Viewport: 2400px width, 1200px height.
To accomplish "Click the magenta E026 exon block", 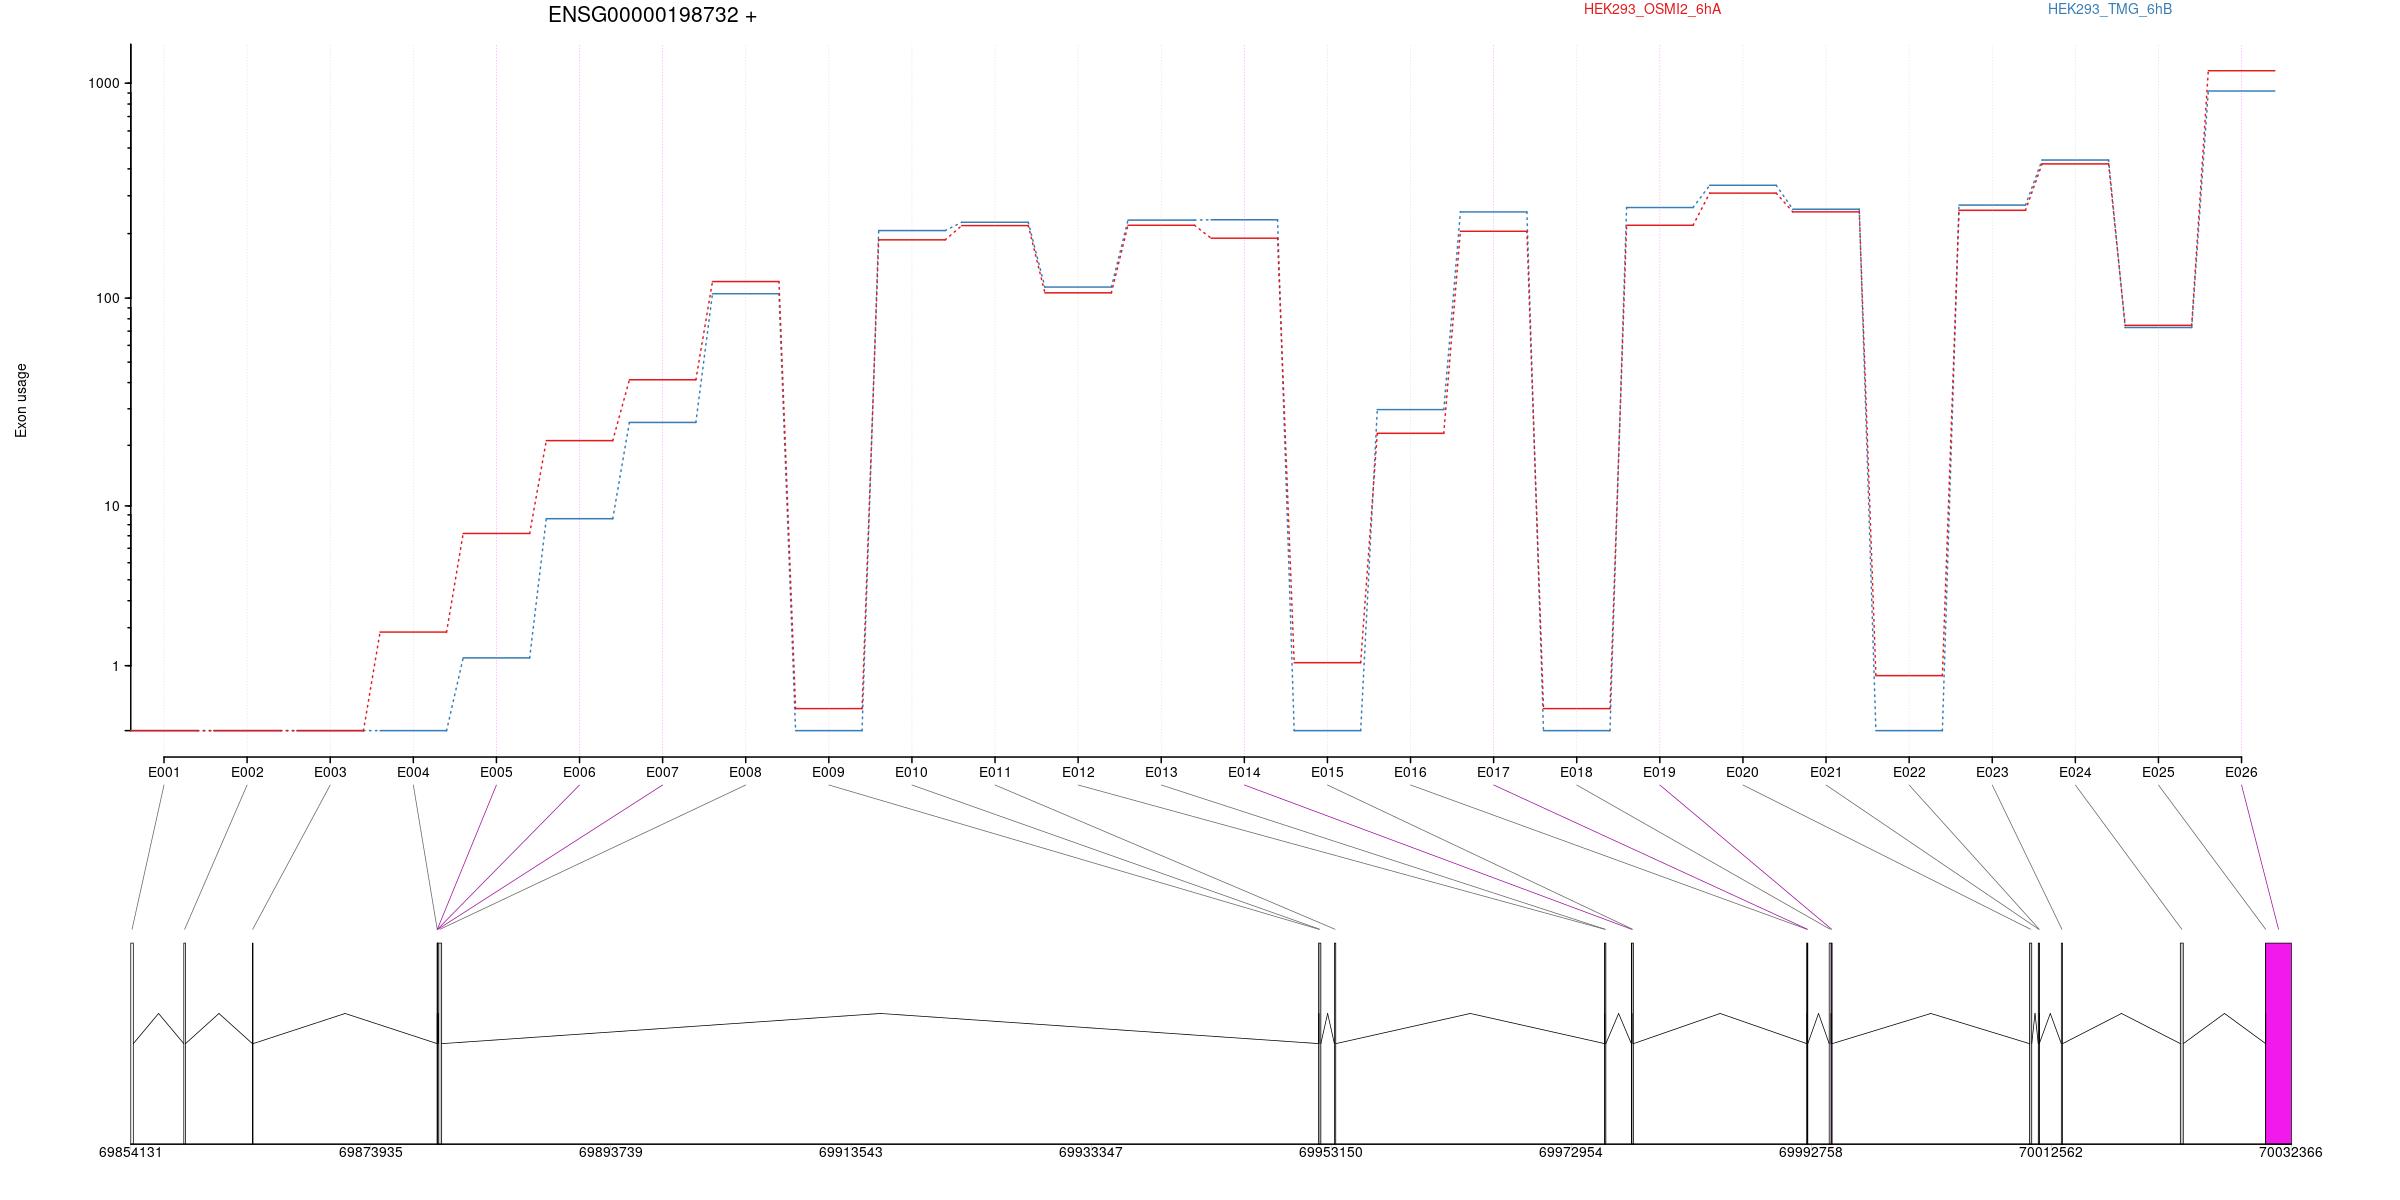I will pyautogui.click(x=2278, y=1043).
